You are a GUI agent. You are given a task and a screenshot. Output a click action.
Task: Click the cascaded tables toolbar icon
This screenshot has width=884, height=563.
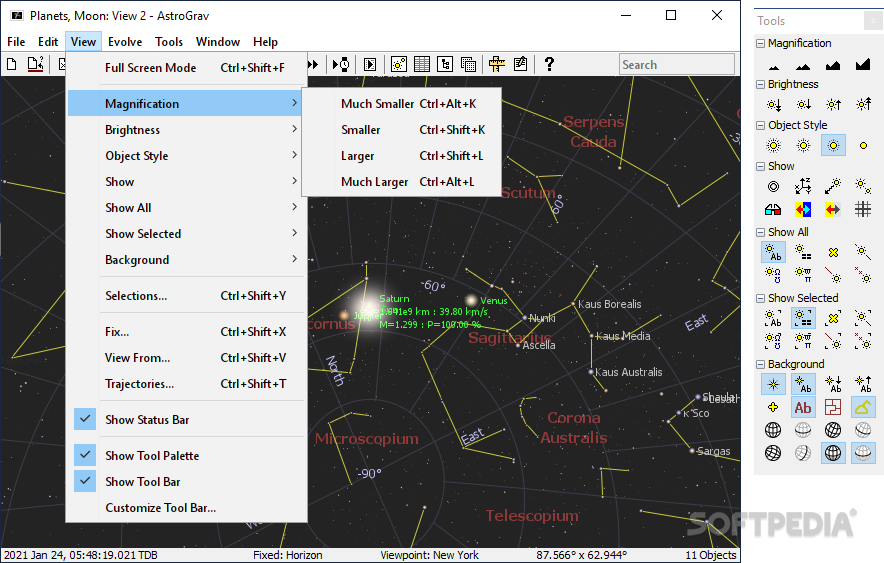[x=468, y=64]
